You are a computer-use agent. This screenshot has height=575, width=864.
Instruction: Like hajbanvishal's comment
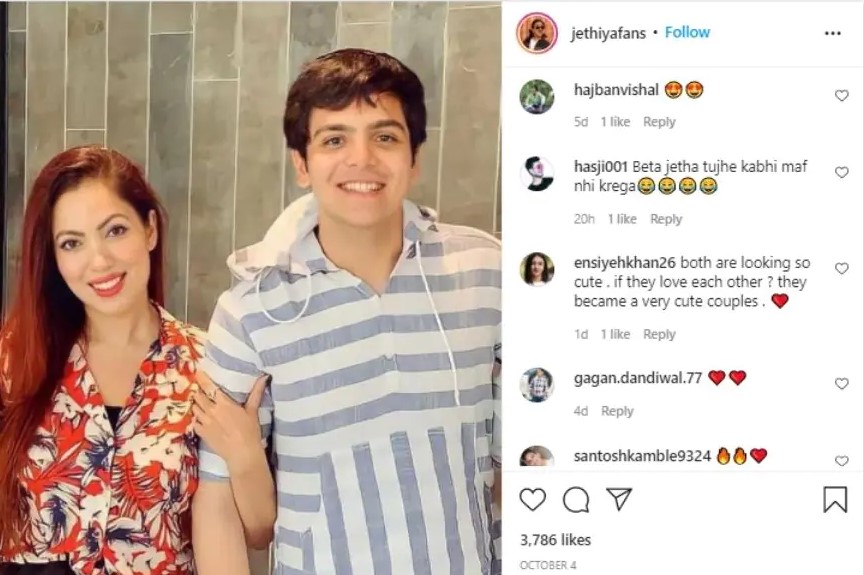tap(841, 95)
